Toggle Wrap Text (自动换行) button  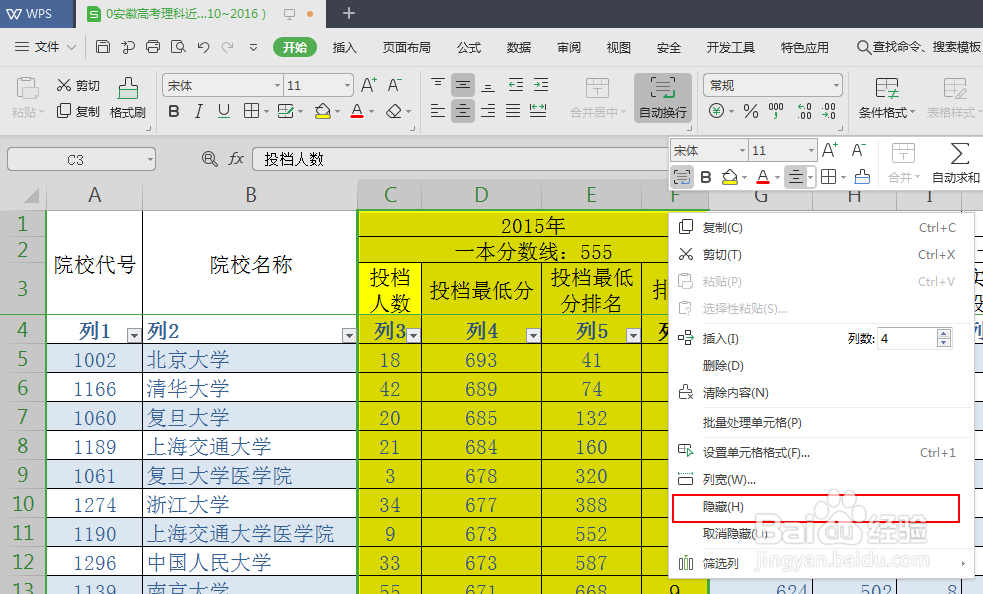(x=663, y=98)
